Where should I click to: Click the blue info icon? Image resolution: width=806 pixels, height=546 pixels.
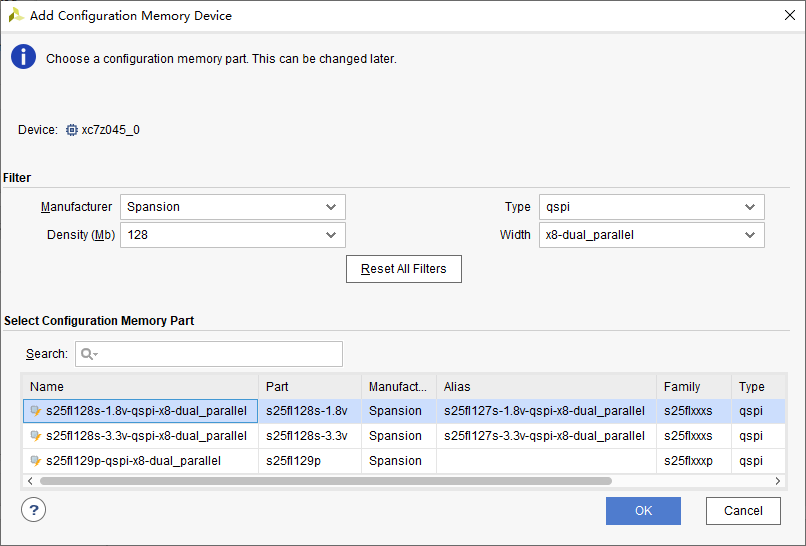pos(24,57)
